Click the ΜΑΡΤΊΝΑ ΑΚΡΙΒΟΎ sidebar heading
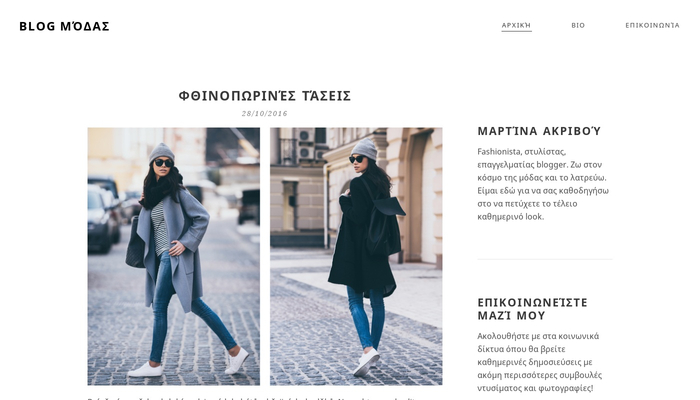 [539, 131]
